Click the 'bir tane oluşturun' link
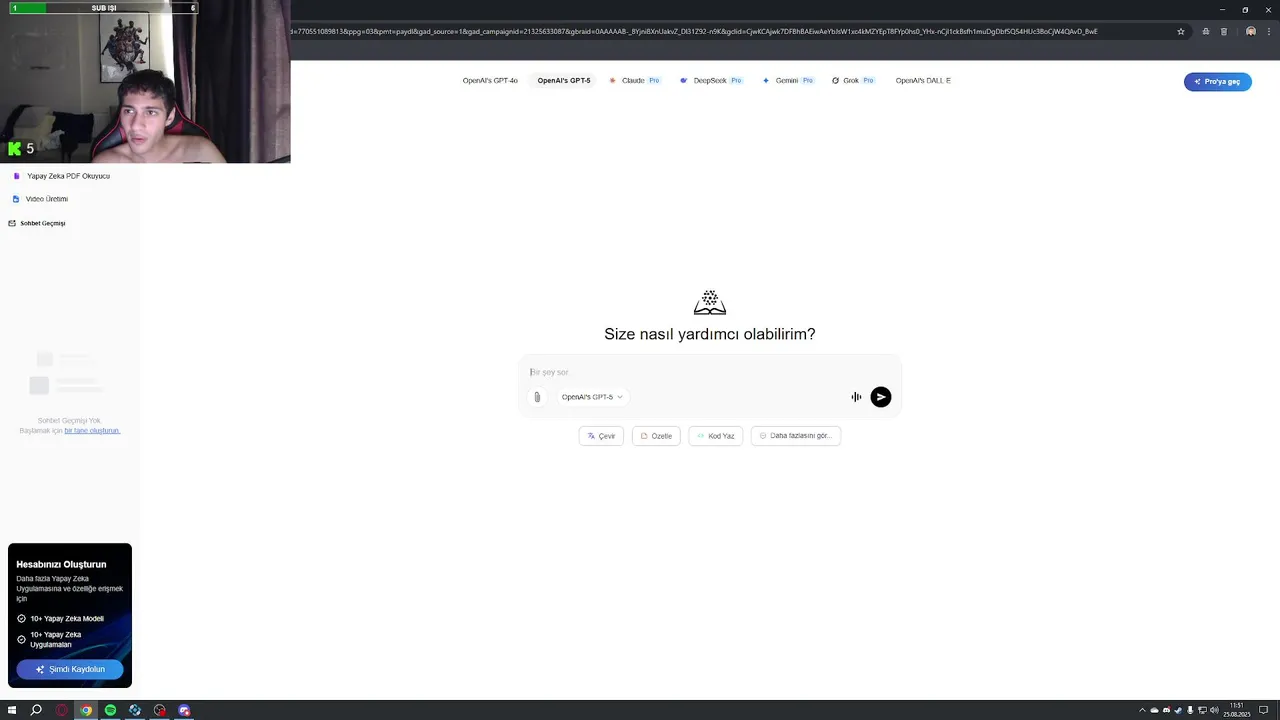 click(x=92, y=430)
